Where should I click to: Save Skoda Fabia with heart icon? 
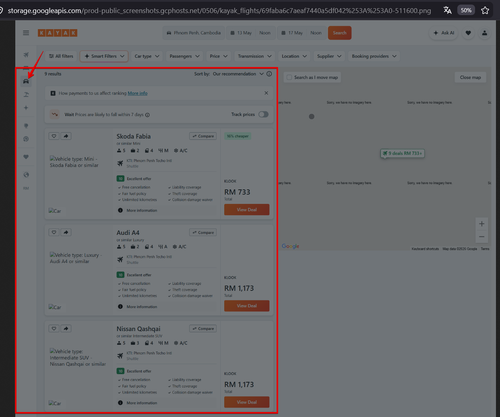point(54,136)
